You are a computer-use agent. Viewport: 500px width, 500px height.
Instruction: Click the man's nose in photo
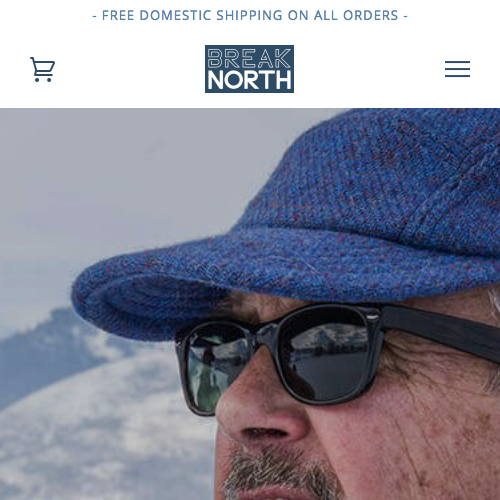(x=263, y=407)
